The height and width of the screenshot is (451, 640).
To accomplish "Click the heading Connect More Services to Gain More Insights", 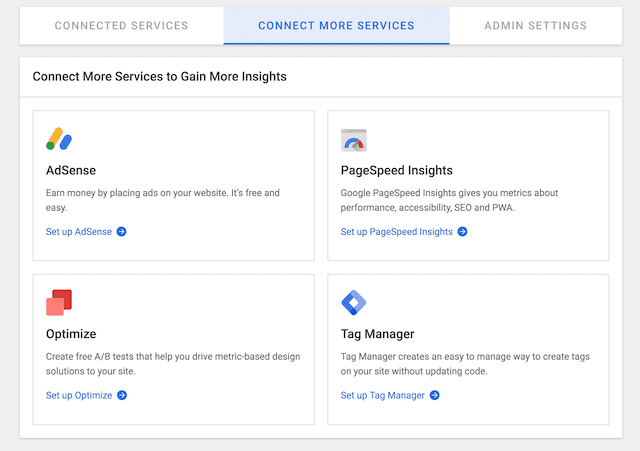I will click(x=160, y=76).
